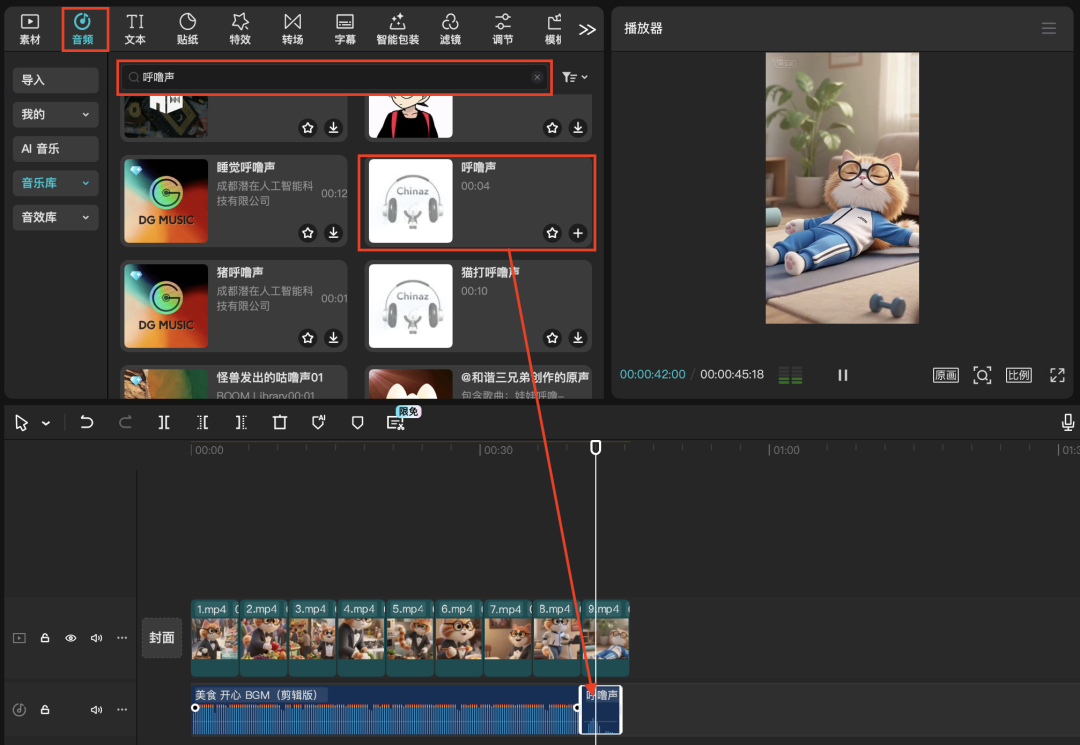Mute the audio track
Image resolution: width=1080 pixels, height=745 pixels.
[96, 710]
